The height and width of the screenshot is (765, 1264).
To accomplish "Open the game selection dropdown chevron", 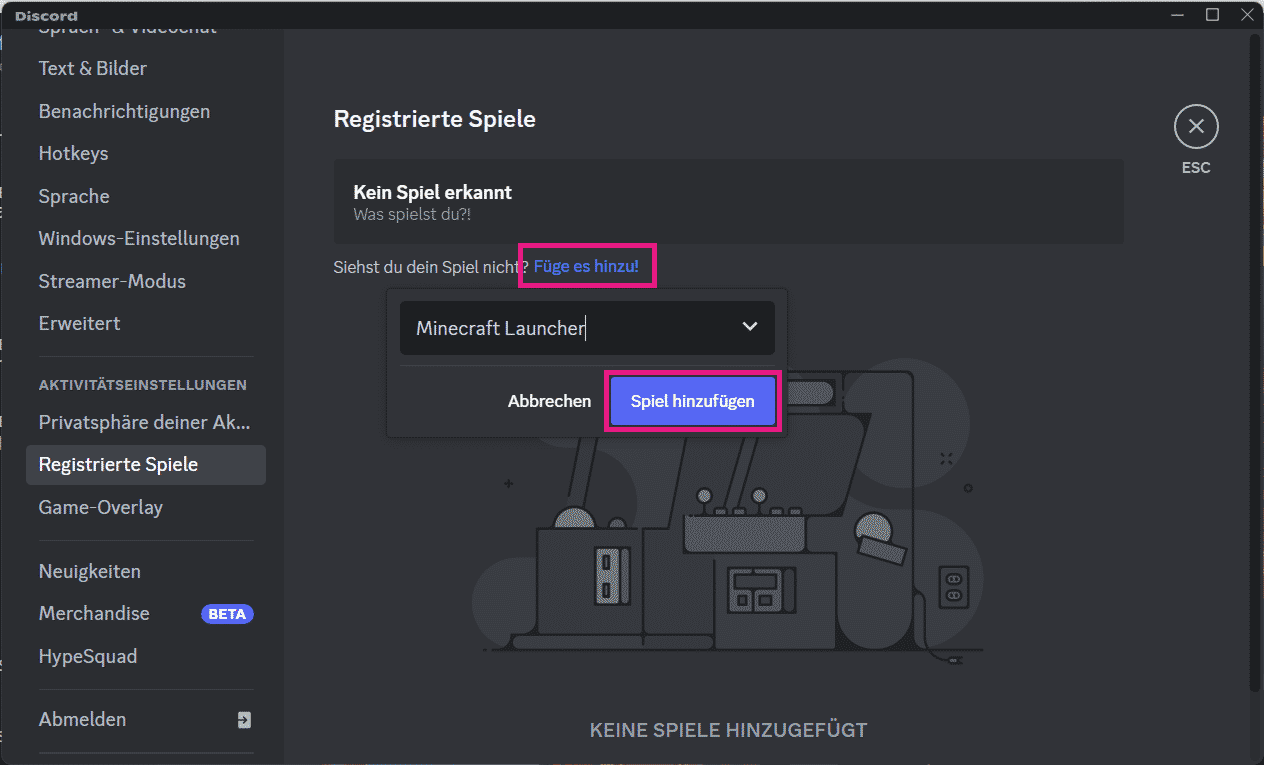I will 750,327.
